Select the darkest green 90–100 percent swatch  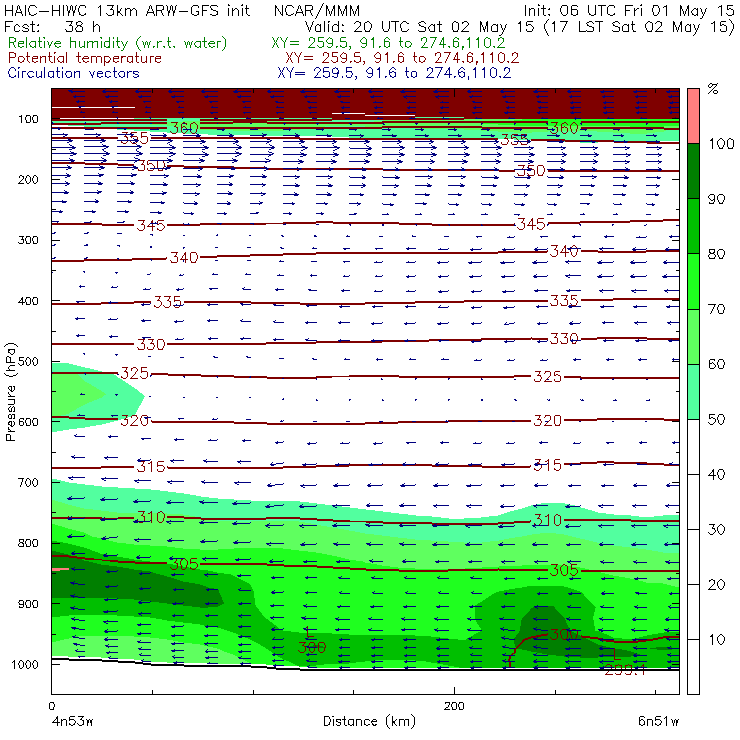point(693,170)
